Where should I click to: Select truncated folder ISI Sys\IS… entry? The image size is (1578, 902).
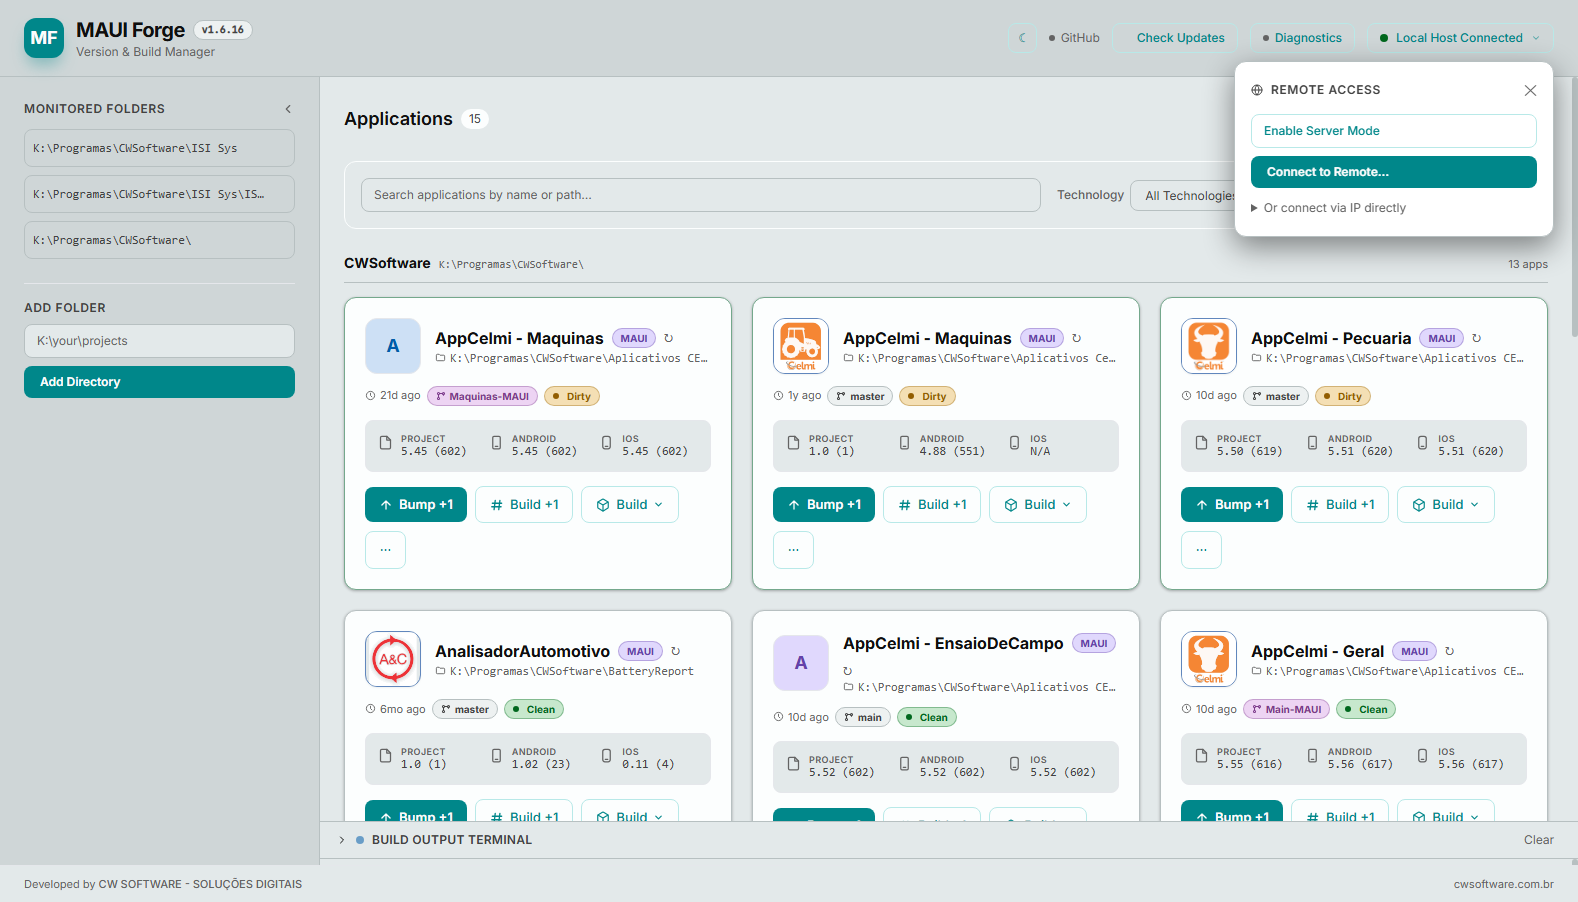tap(159, 194)
